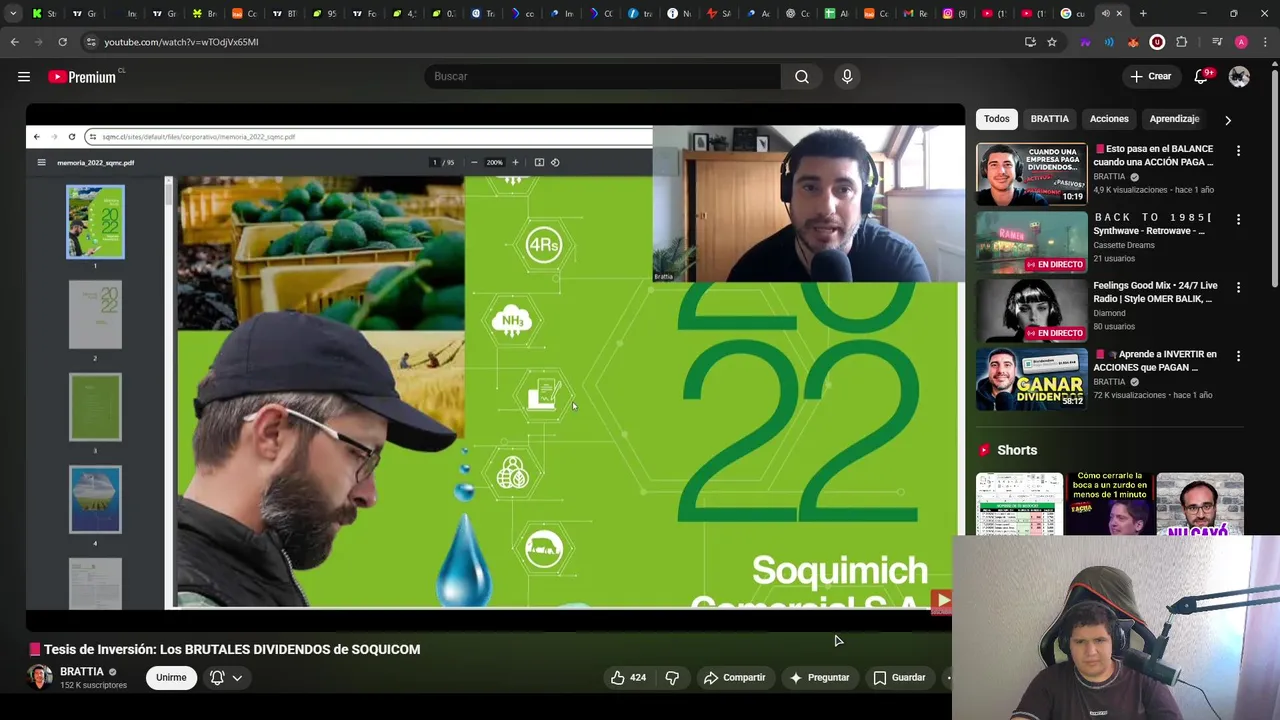View site information icon in address bar

pos(91,42)
